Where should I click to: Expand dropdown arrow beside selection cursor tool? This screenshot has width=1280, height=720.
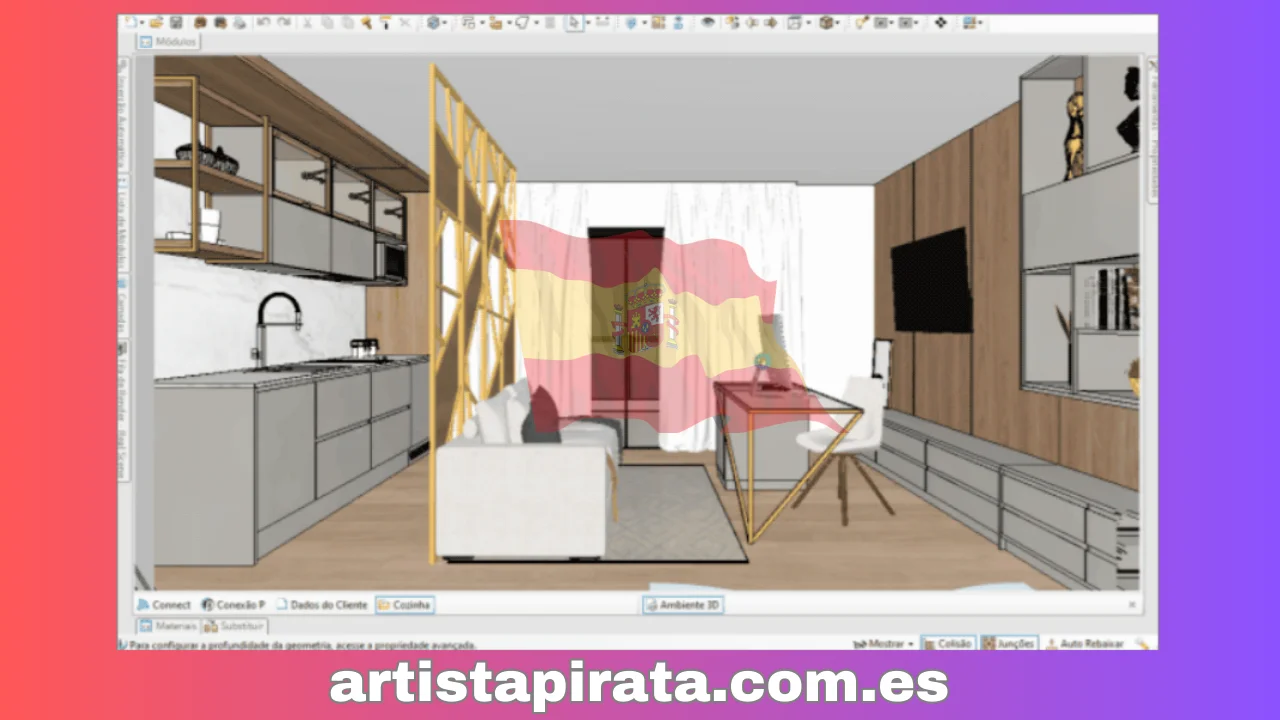pos(587,22)
